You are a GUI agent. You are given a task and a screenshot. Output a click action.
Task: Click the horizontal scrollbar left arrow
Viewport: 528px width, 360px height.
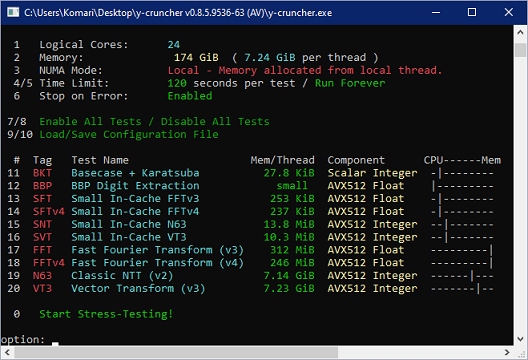tap(7, 353)
